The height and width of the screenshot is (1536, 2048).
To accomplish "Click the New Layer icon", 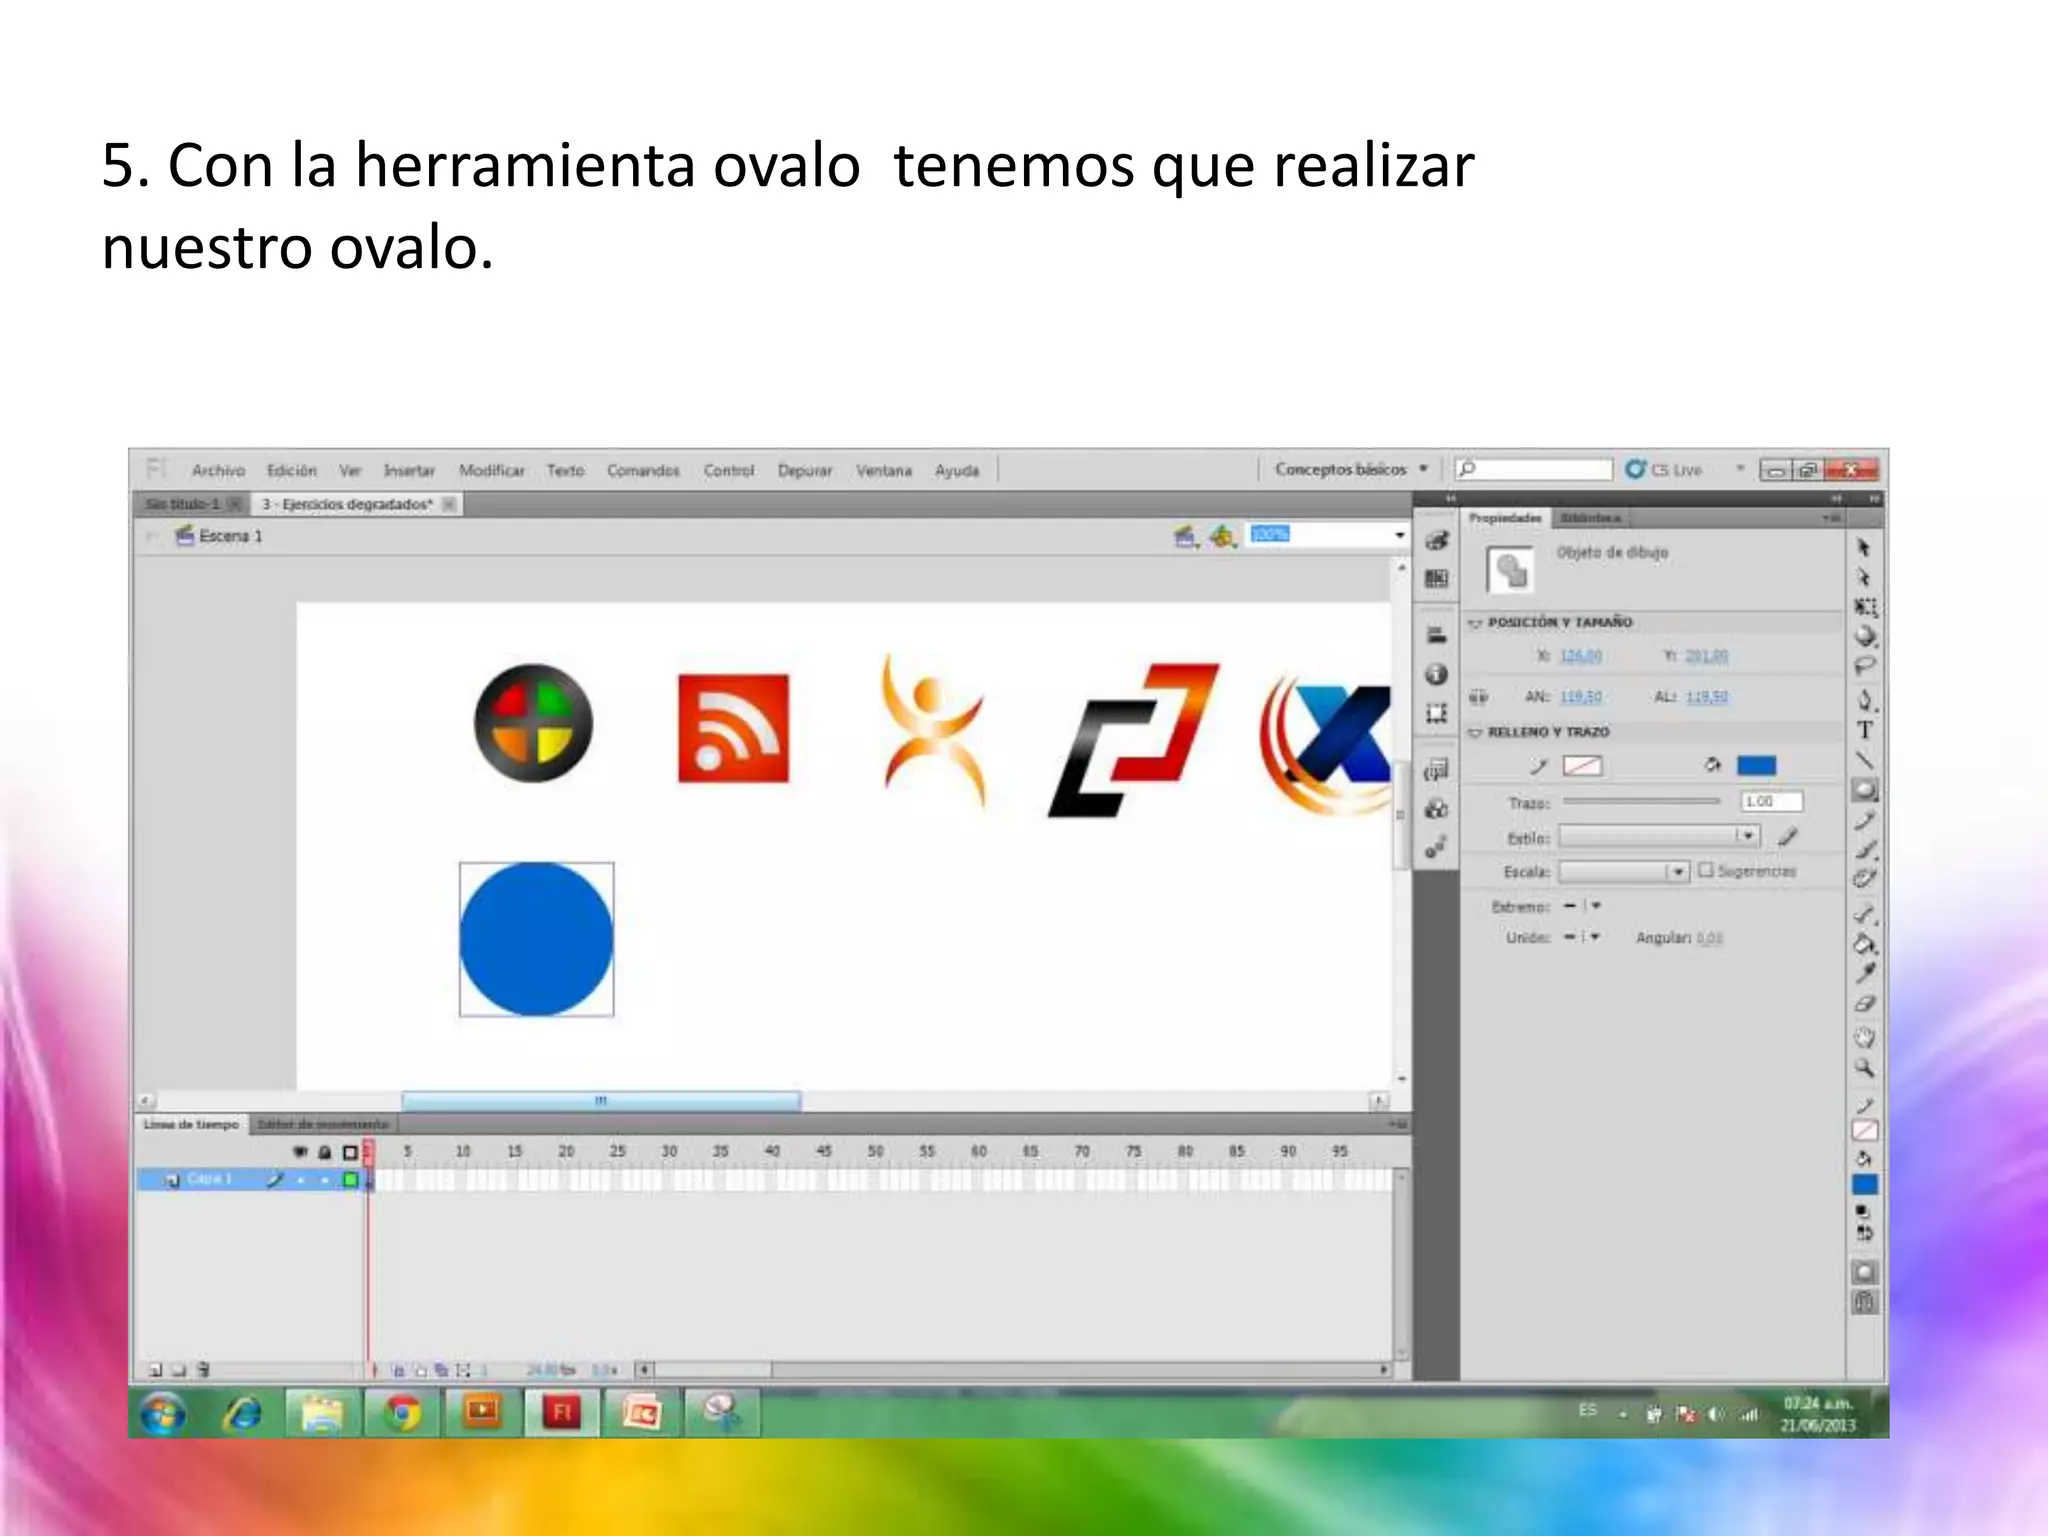I will pos(155,1370).
